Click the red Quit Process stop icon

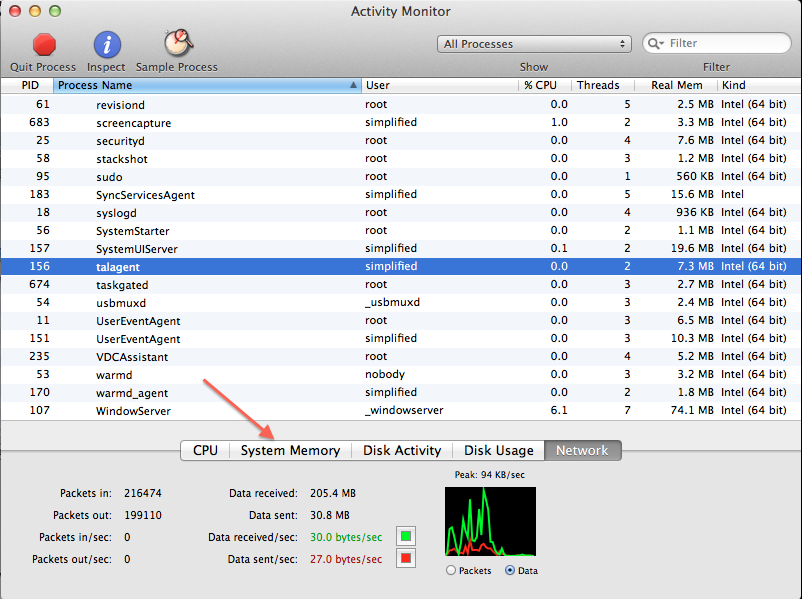tap(42, 44)
